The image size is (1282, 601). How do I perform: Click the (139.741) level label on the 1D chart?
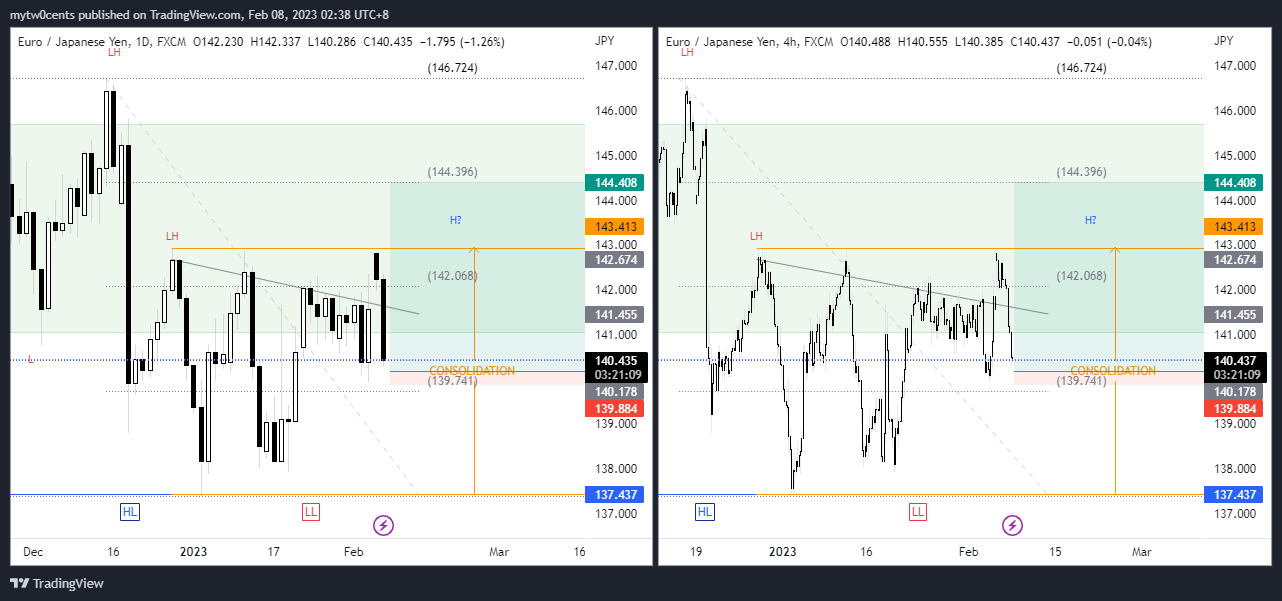click(452, 381)
